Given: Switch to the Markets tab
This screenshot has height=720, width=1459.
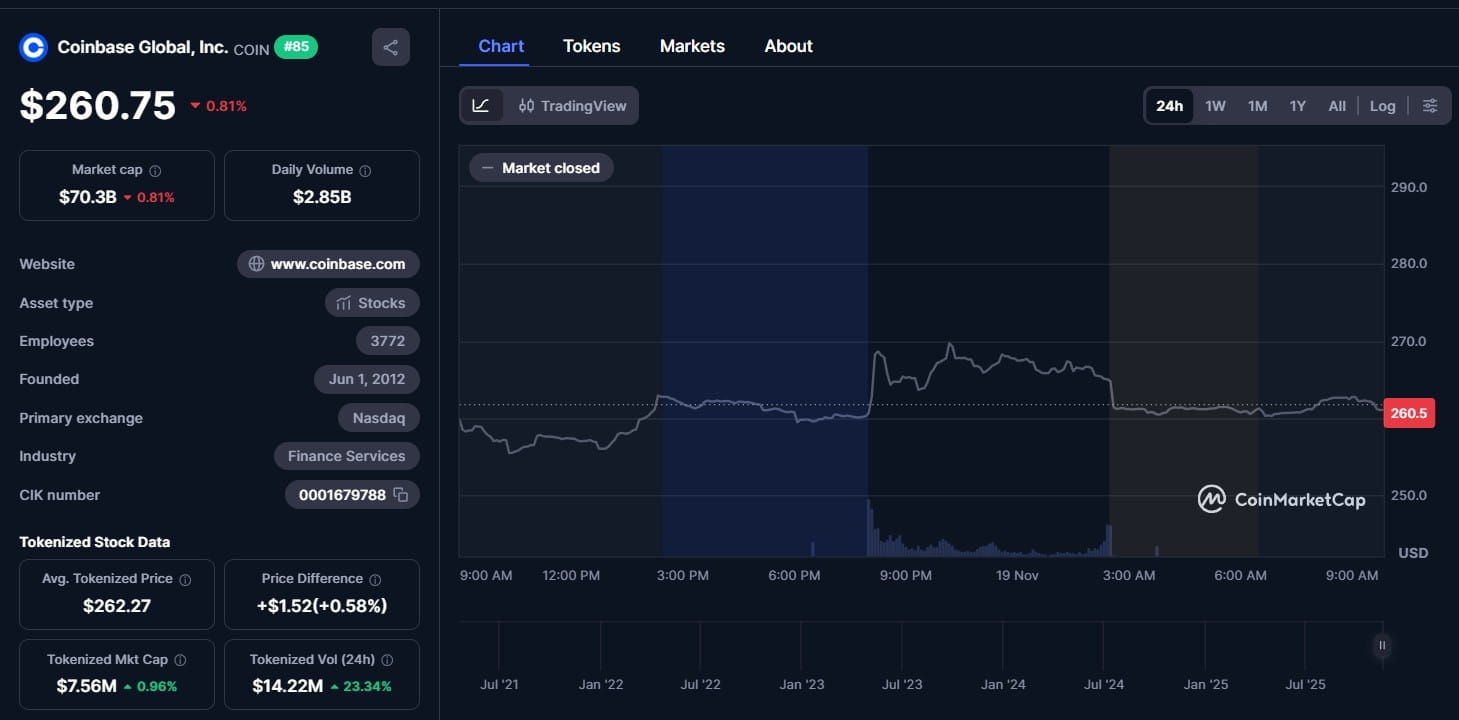Looking at the screenshot, I should 692,45.
